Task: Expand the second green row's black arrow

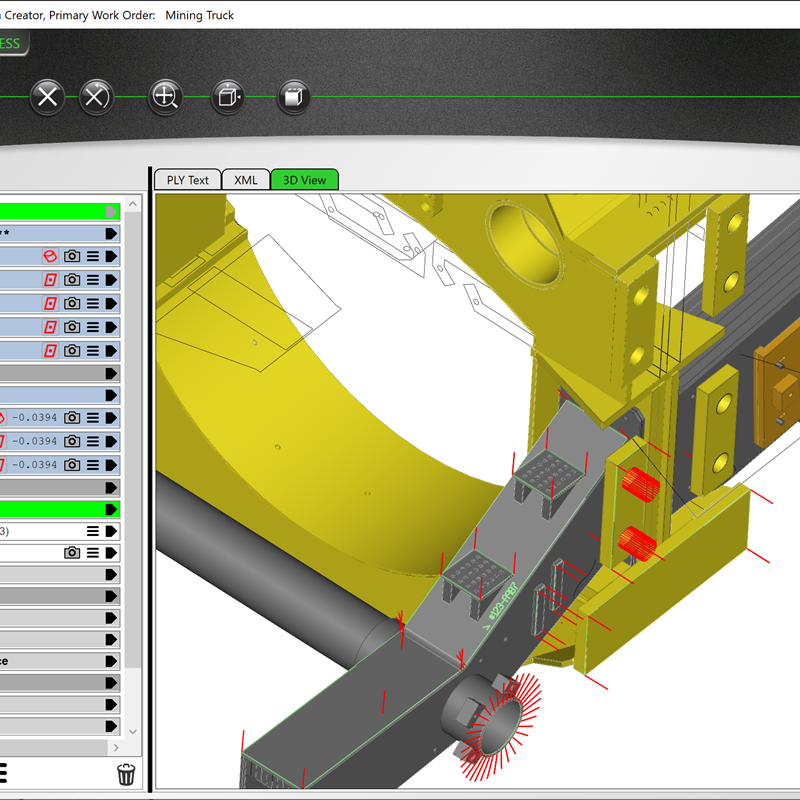Action: pos(111,509)
